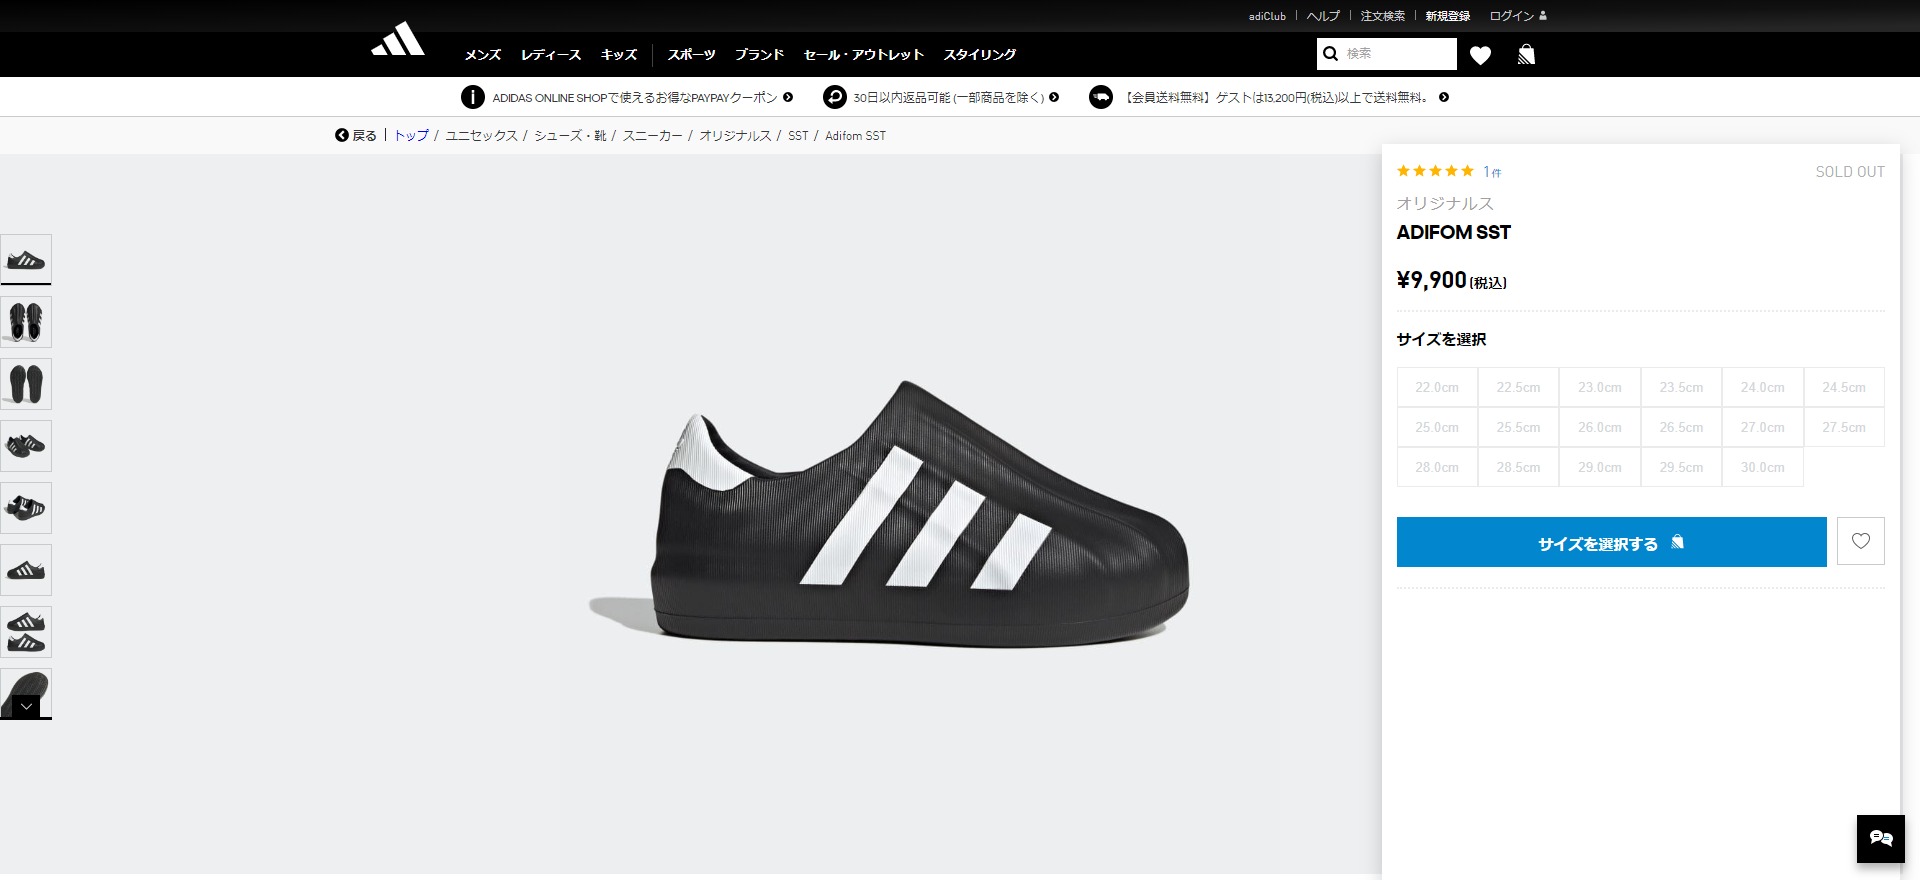Select the sole-view thumbnail

(26, 384)
